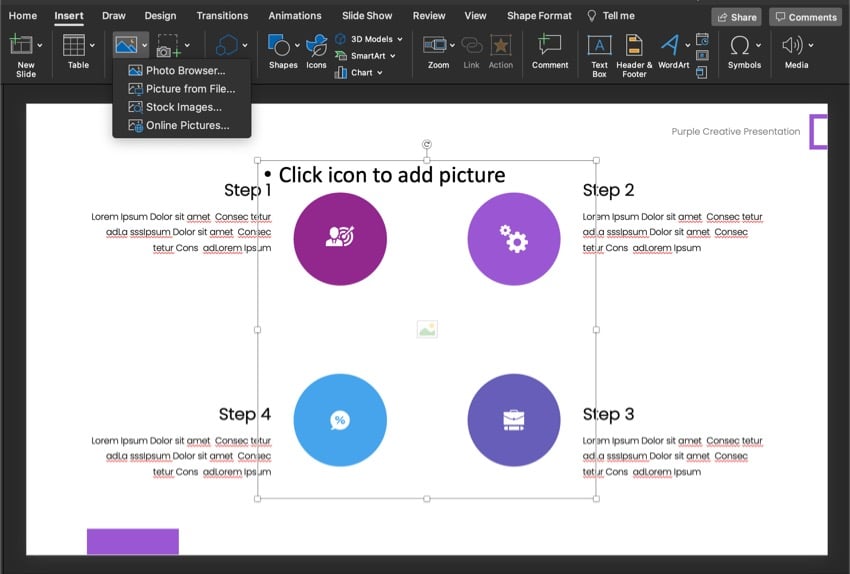Insert a Table from the ribbon
The height and width of the screenshot is (574, 850).
pos(75,46)
